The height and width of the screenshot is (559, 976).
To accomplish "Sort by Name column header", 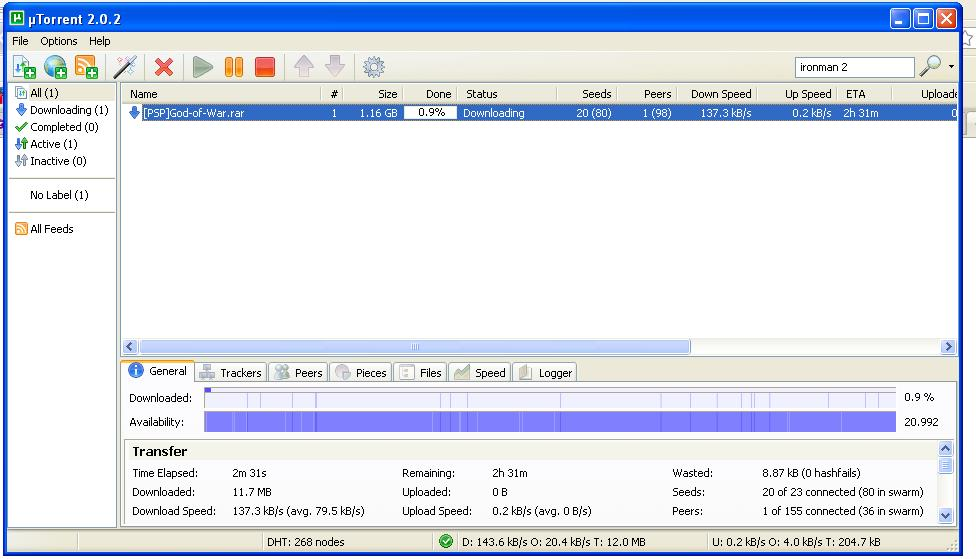I will [x=222, y=94].
